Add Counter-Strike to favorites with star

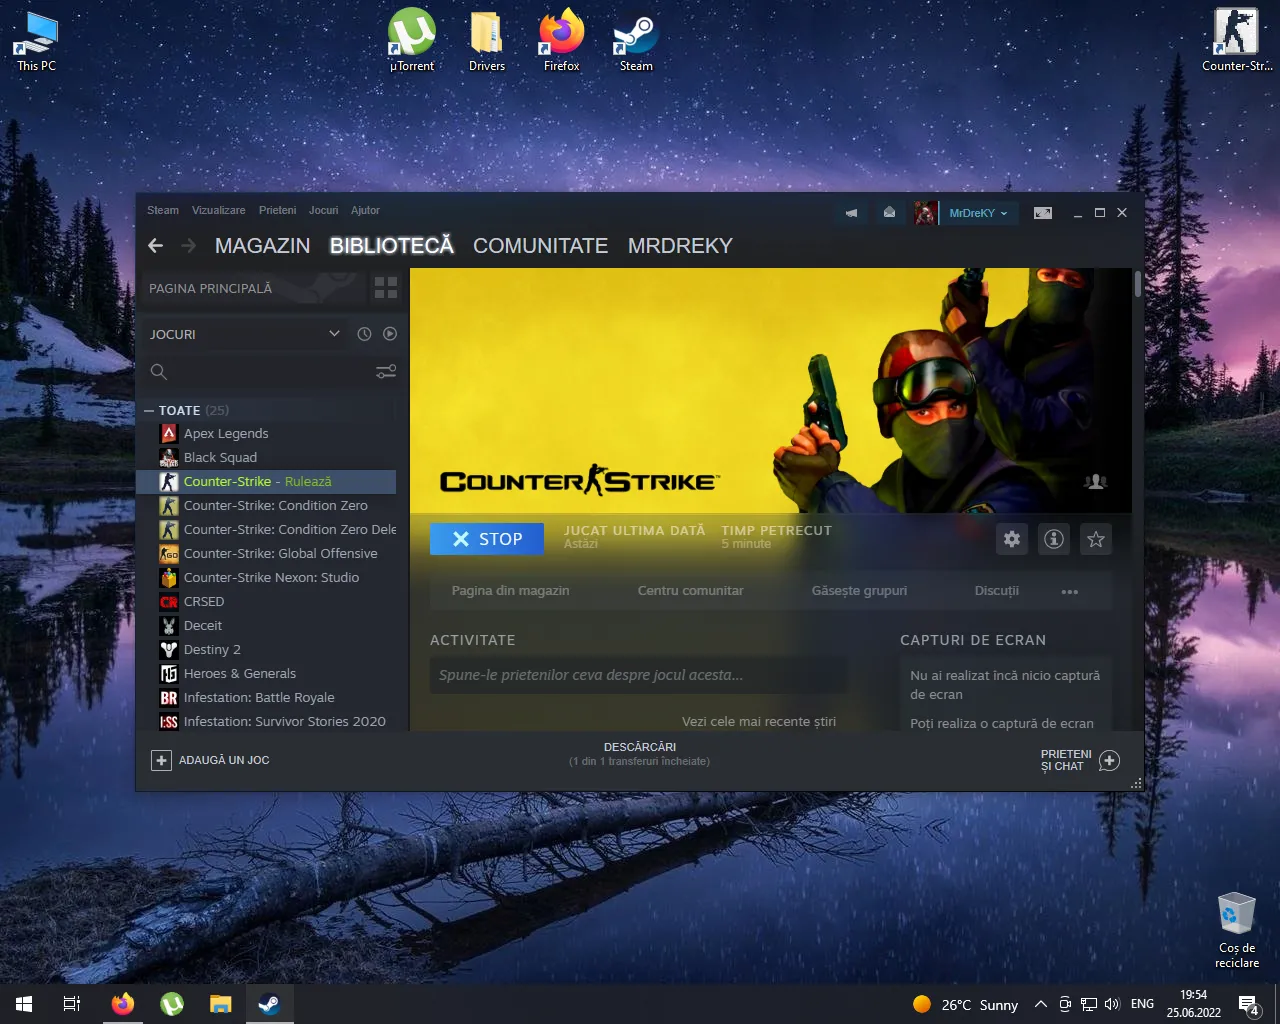click(x=1096, y=539)
